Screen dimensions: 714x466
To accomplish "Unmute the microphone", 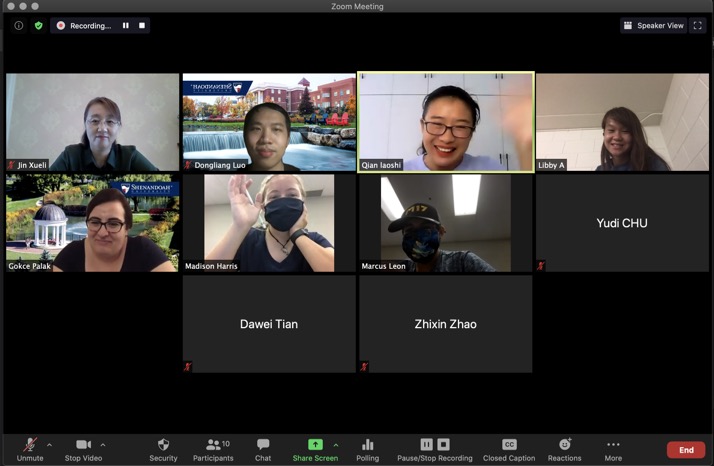I will pos(30,450).
